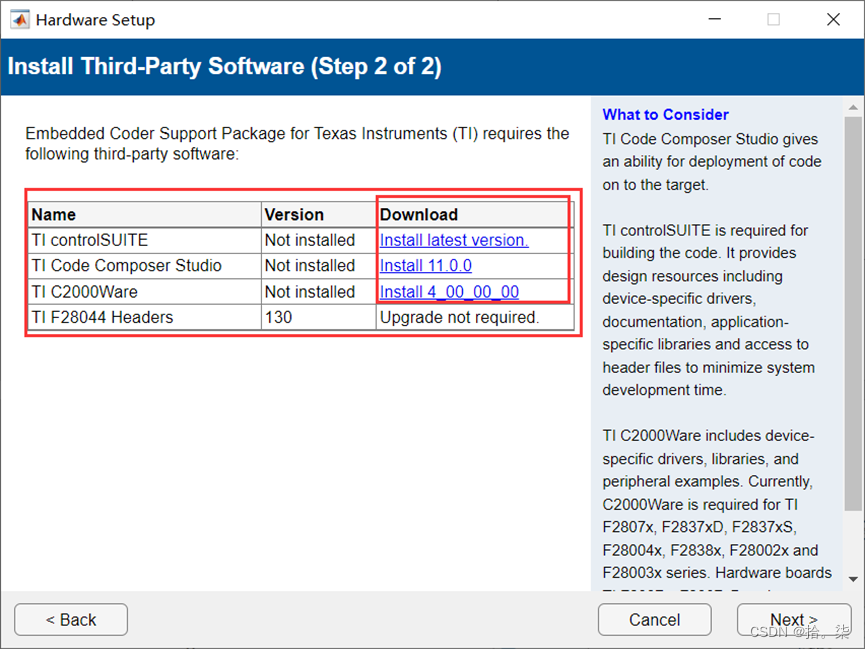This screenshot has height=649, width=865.
Task: Click the sidebar vertical scrollbar thumb
Action: pos(853,313)
